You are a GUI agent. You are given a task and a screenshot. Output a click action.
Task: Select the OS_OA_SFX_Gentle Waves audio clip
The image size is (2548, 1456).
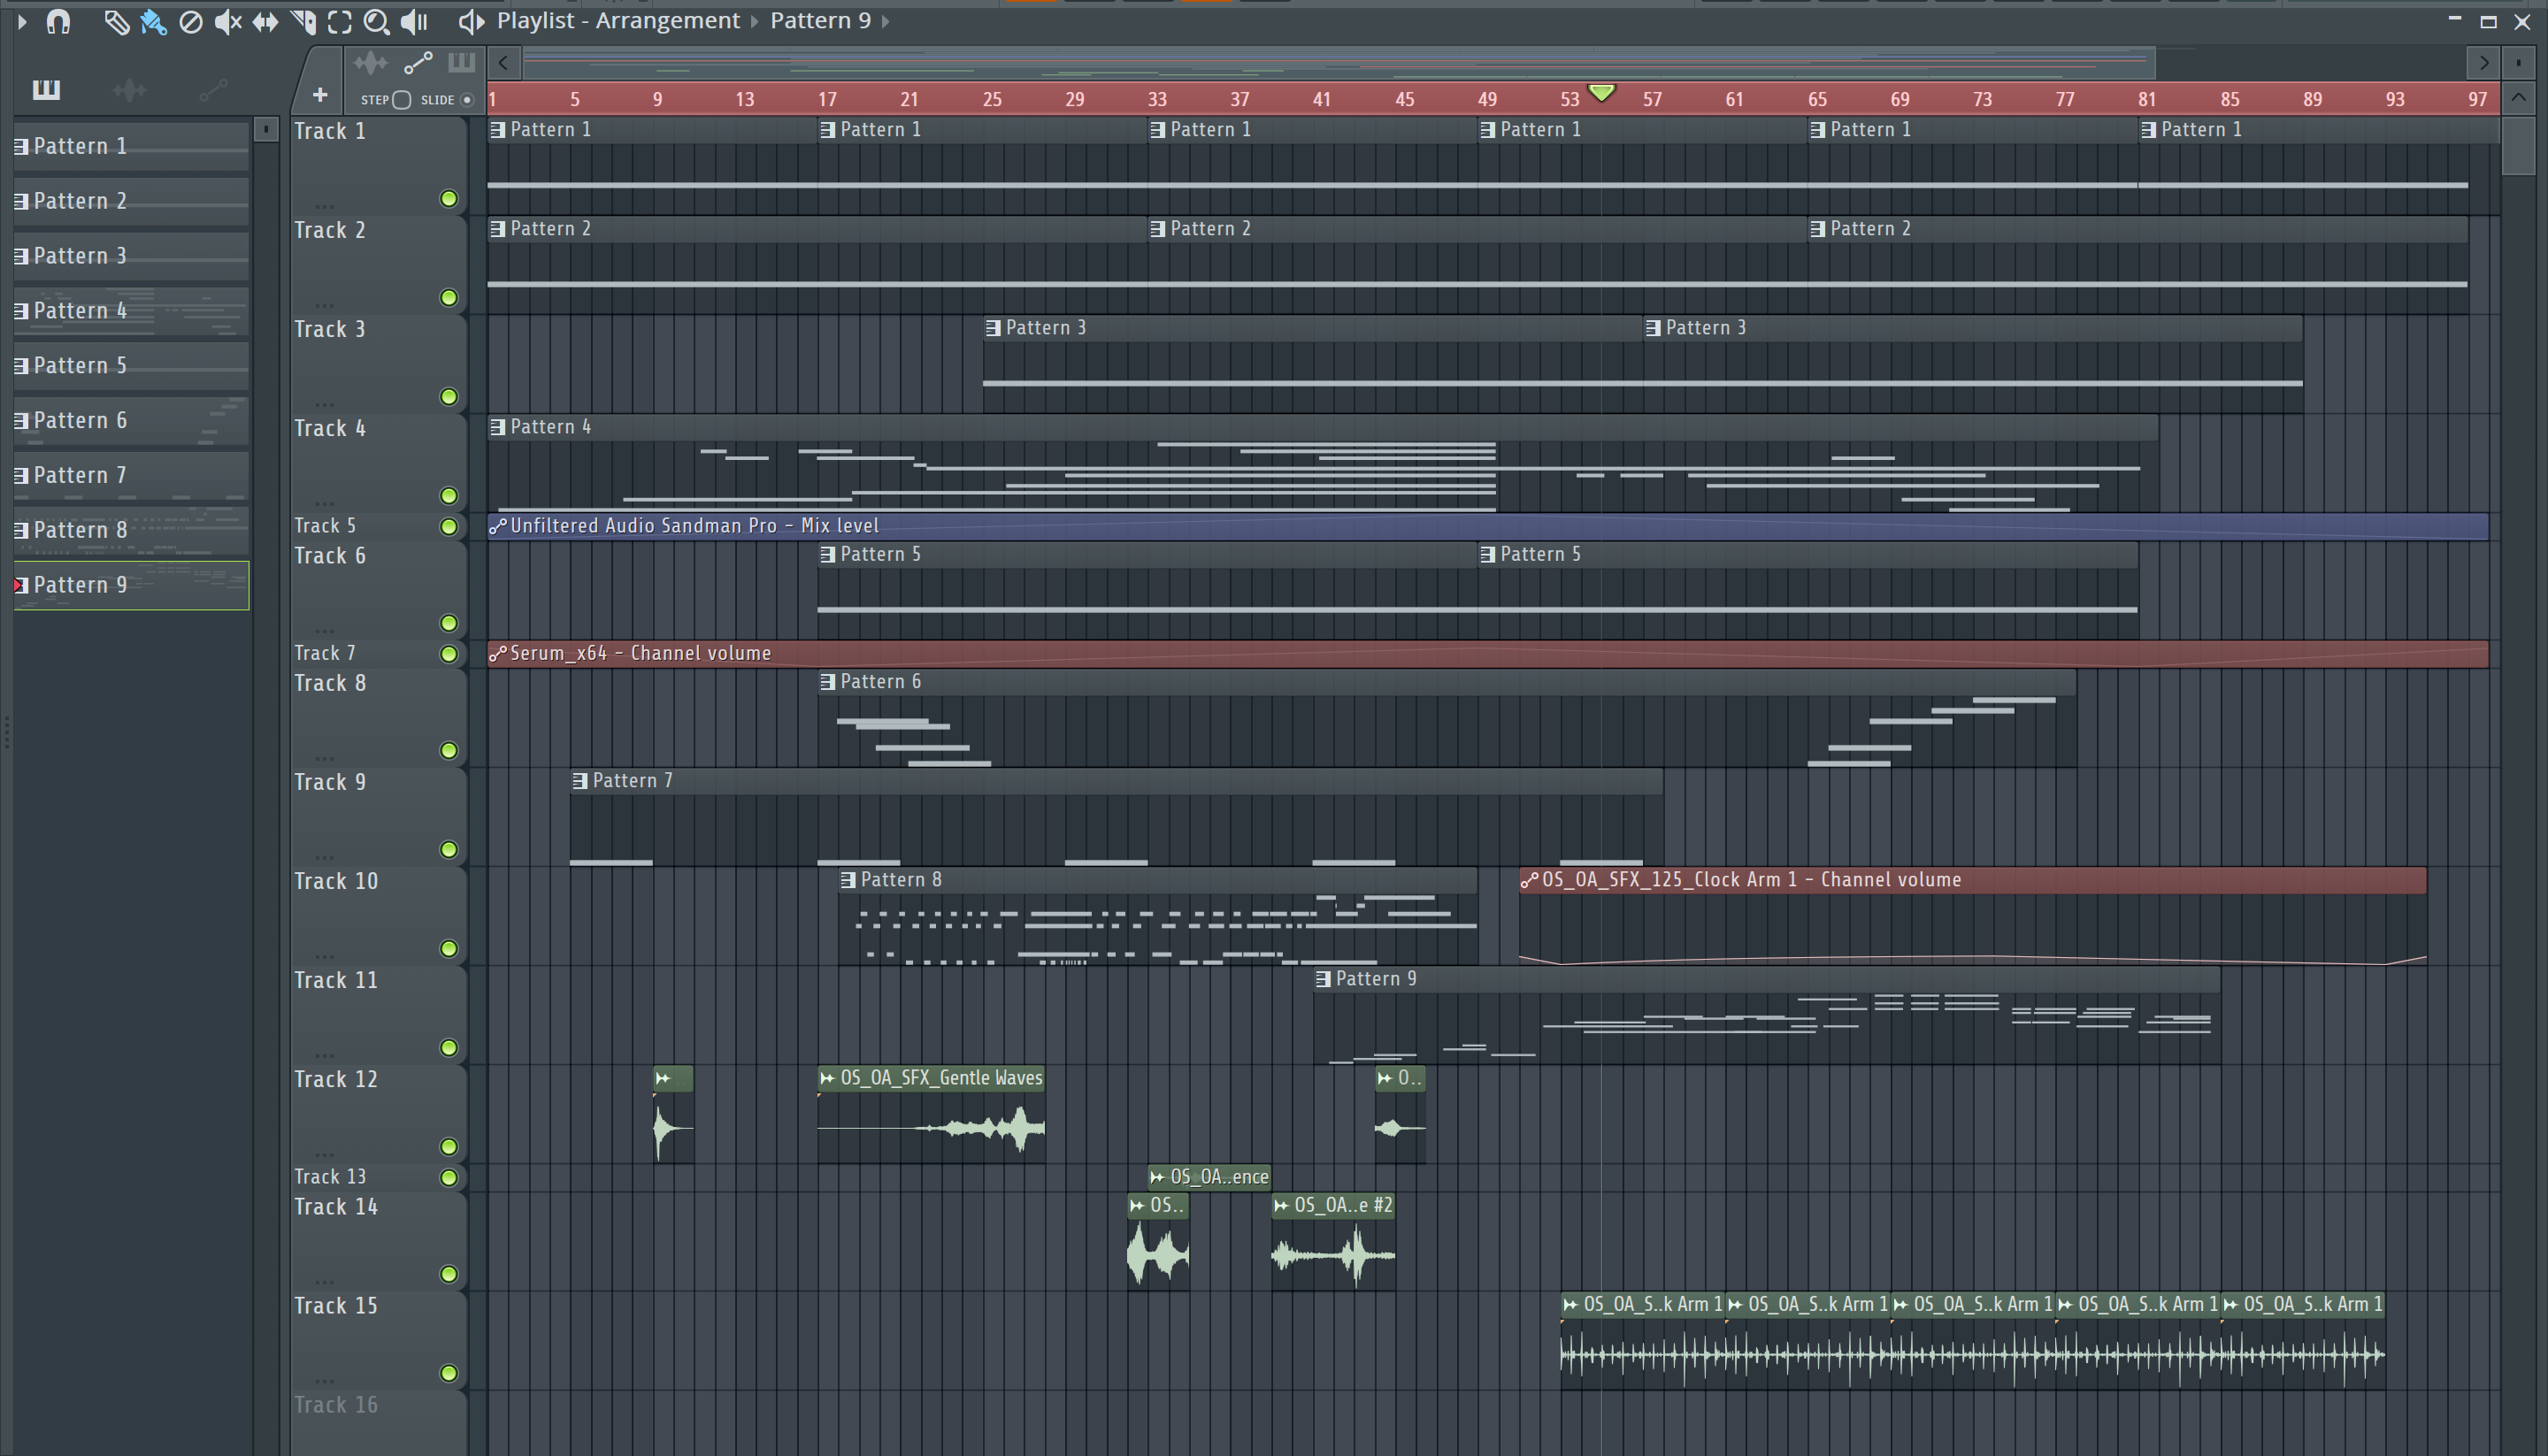coord(932,1114)
